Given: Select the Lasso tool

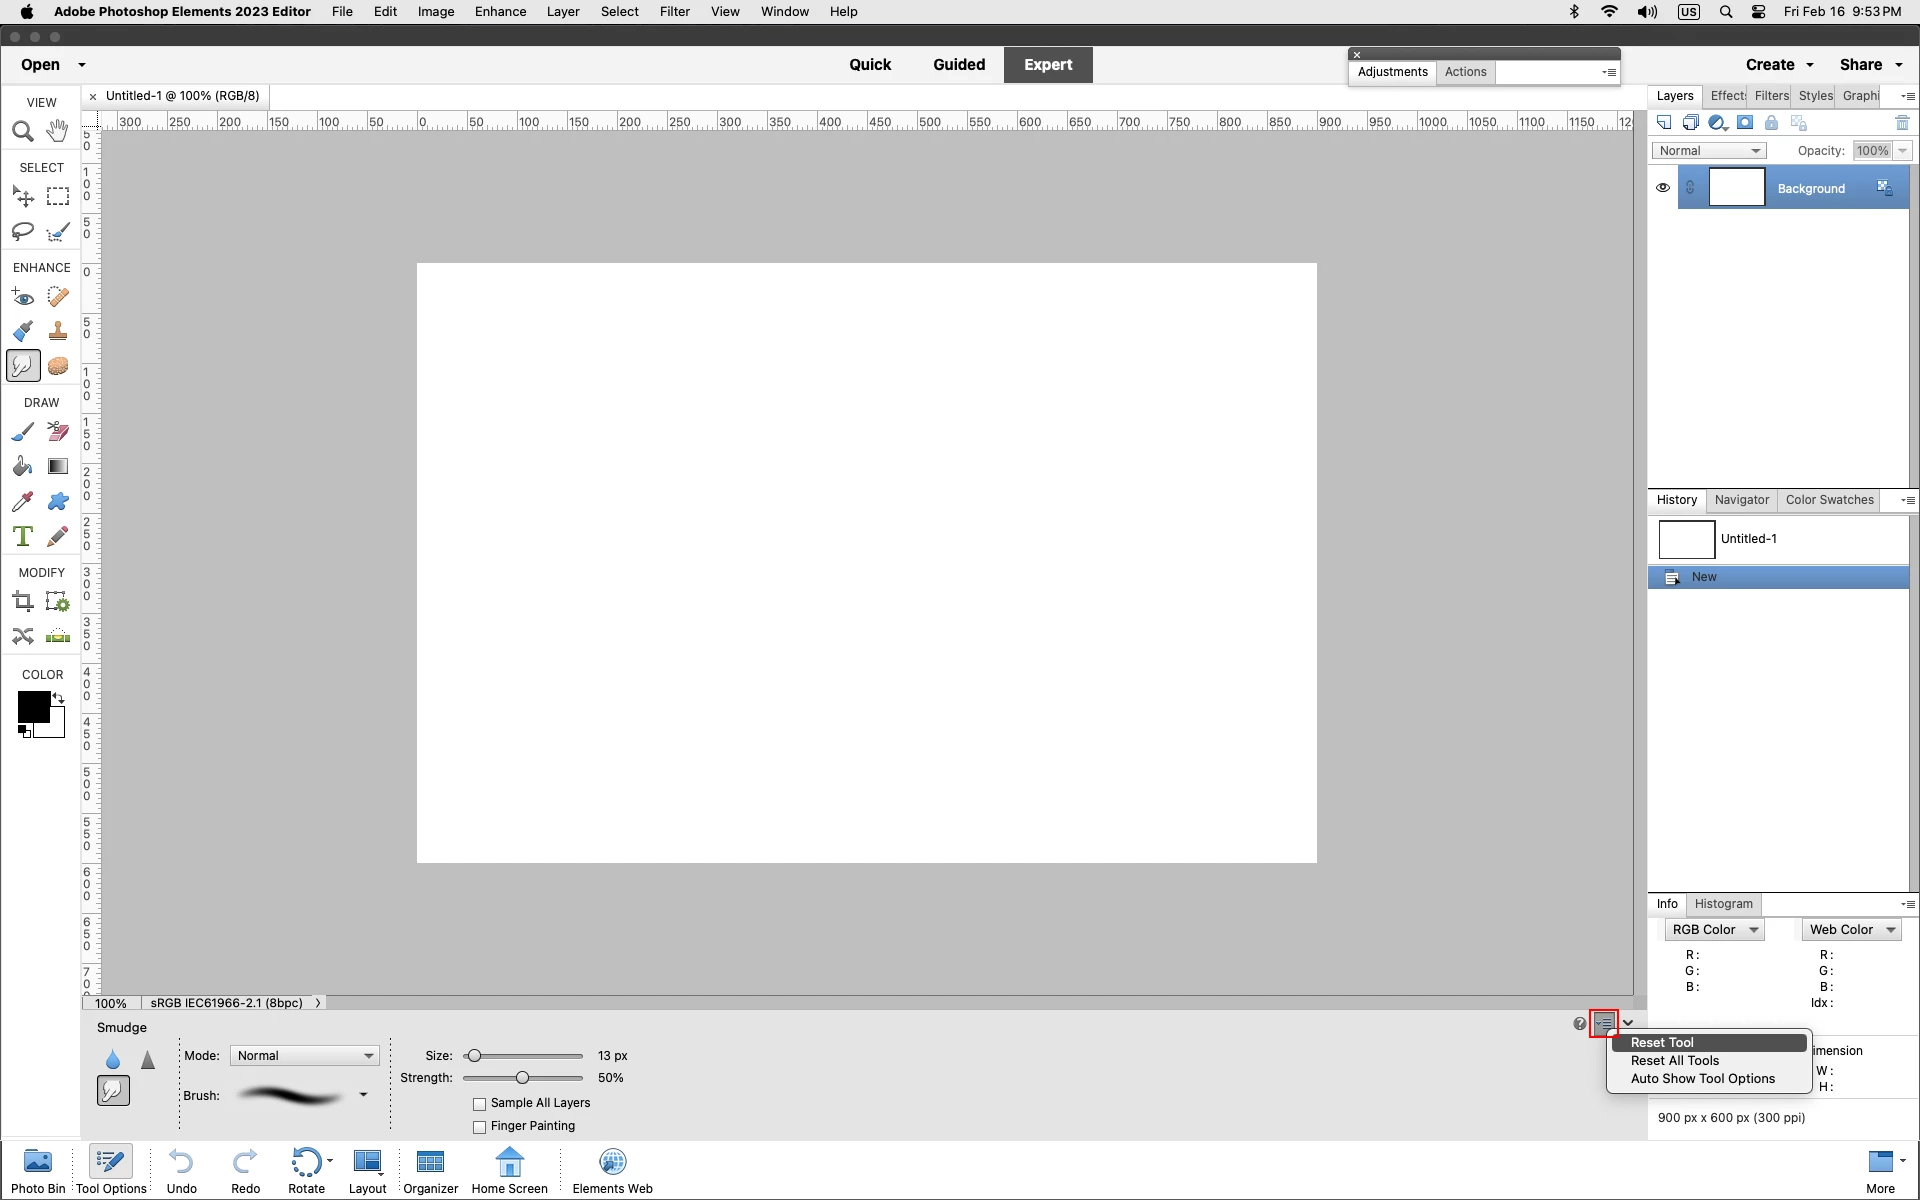Looking at the screenshot, I should (x=22, y=231).
